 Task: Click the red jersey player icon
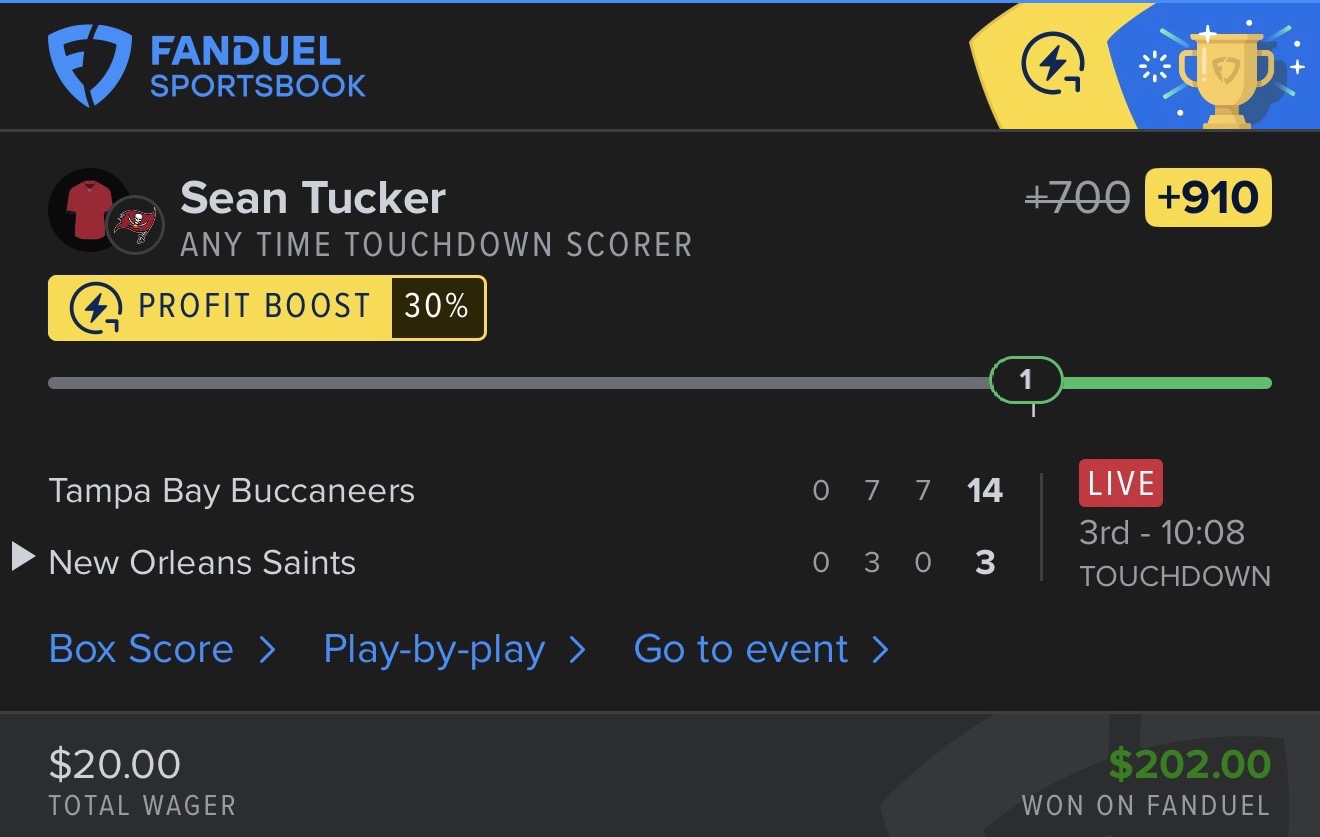click(89, 209)
